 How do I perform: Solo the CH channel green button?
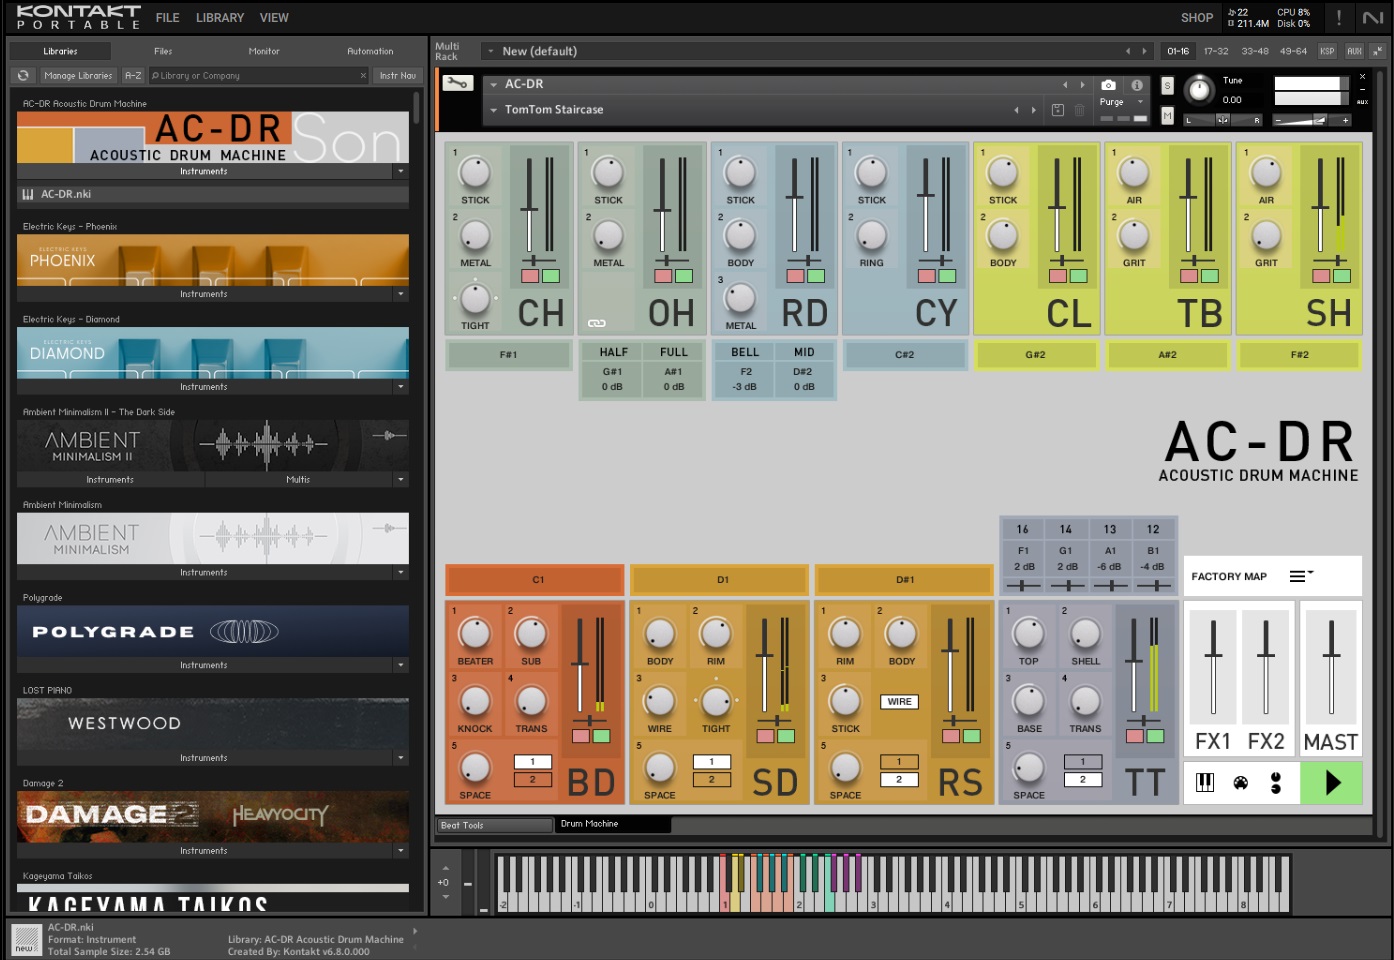pyautogui.click(x=551, y=277)
